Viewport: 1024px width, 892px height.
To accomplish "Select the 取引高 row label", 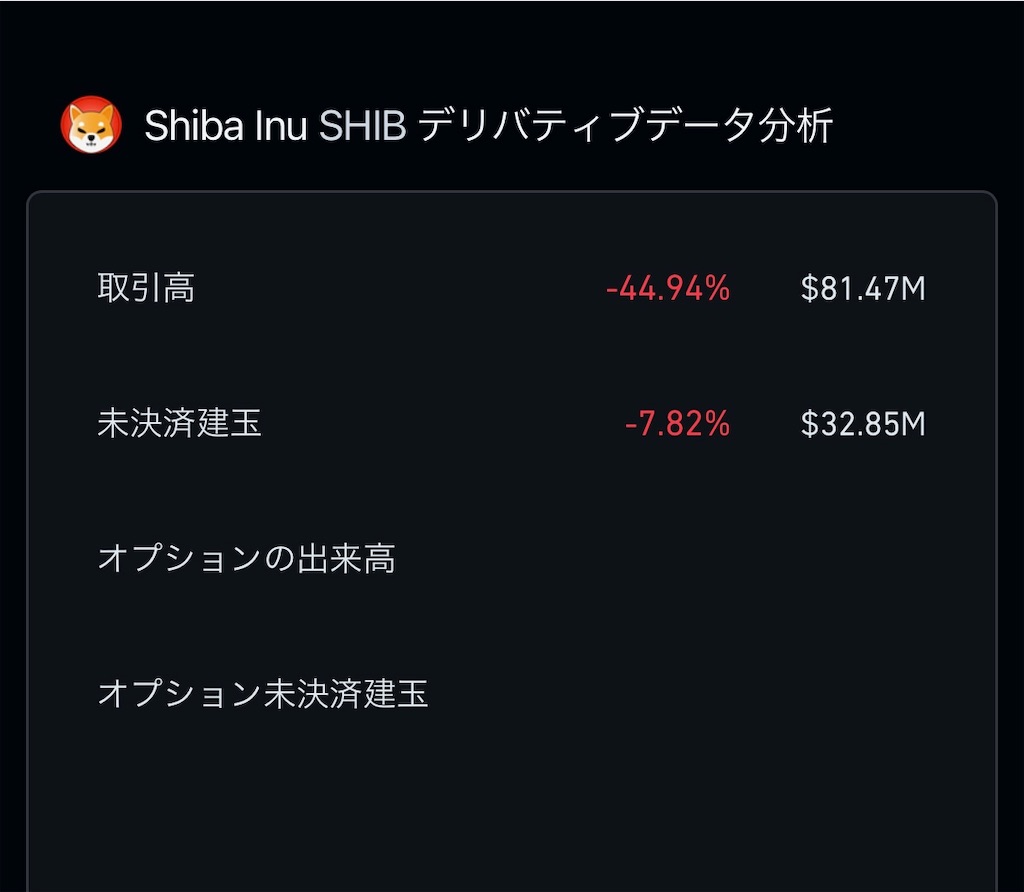I will coord(146,288).
